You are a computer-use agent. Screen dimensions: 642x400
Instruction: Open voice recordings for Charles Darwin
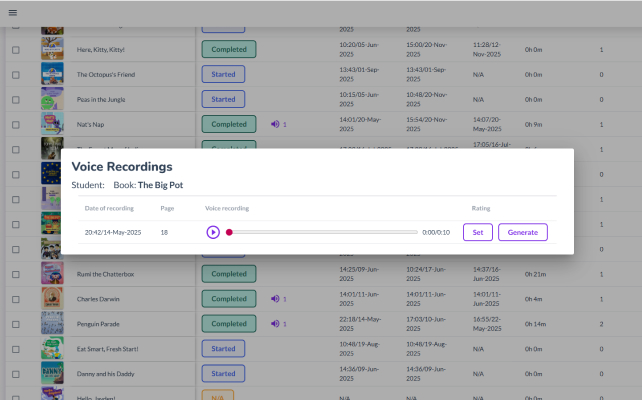(276, 299)
